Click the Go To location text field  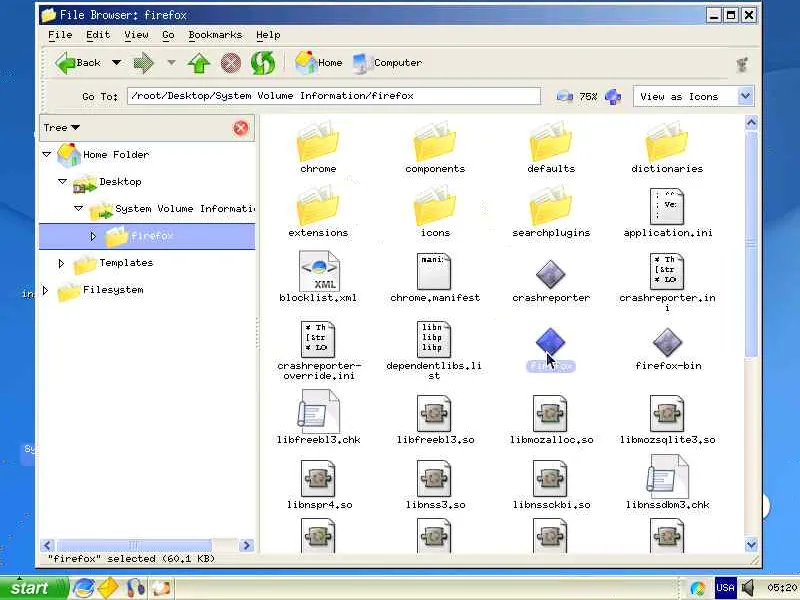[x=334, y=96]
